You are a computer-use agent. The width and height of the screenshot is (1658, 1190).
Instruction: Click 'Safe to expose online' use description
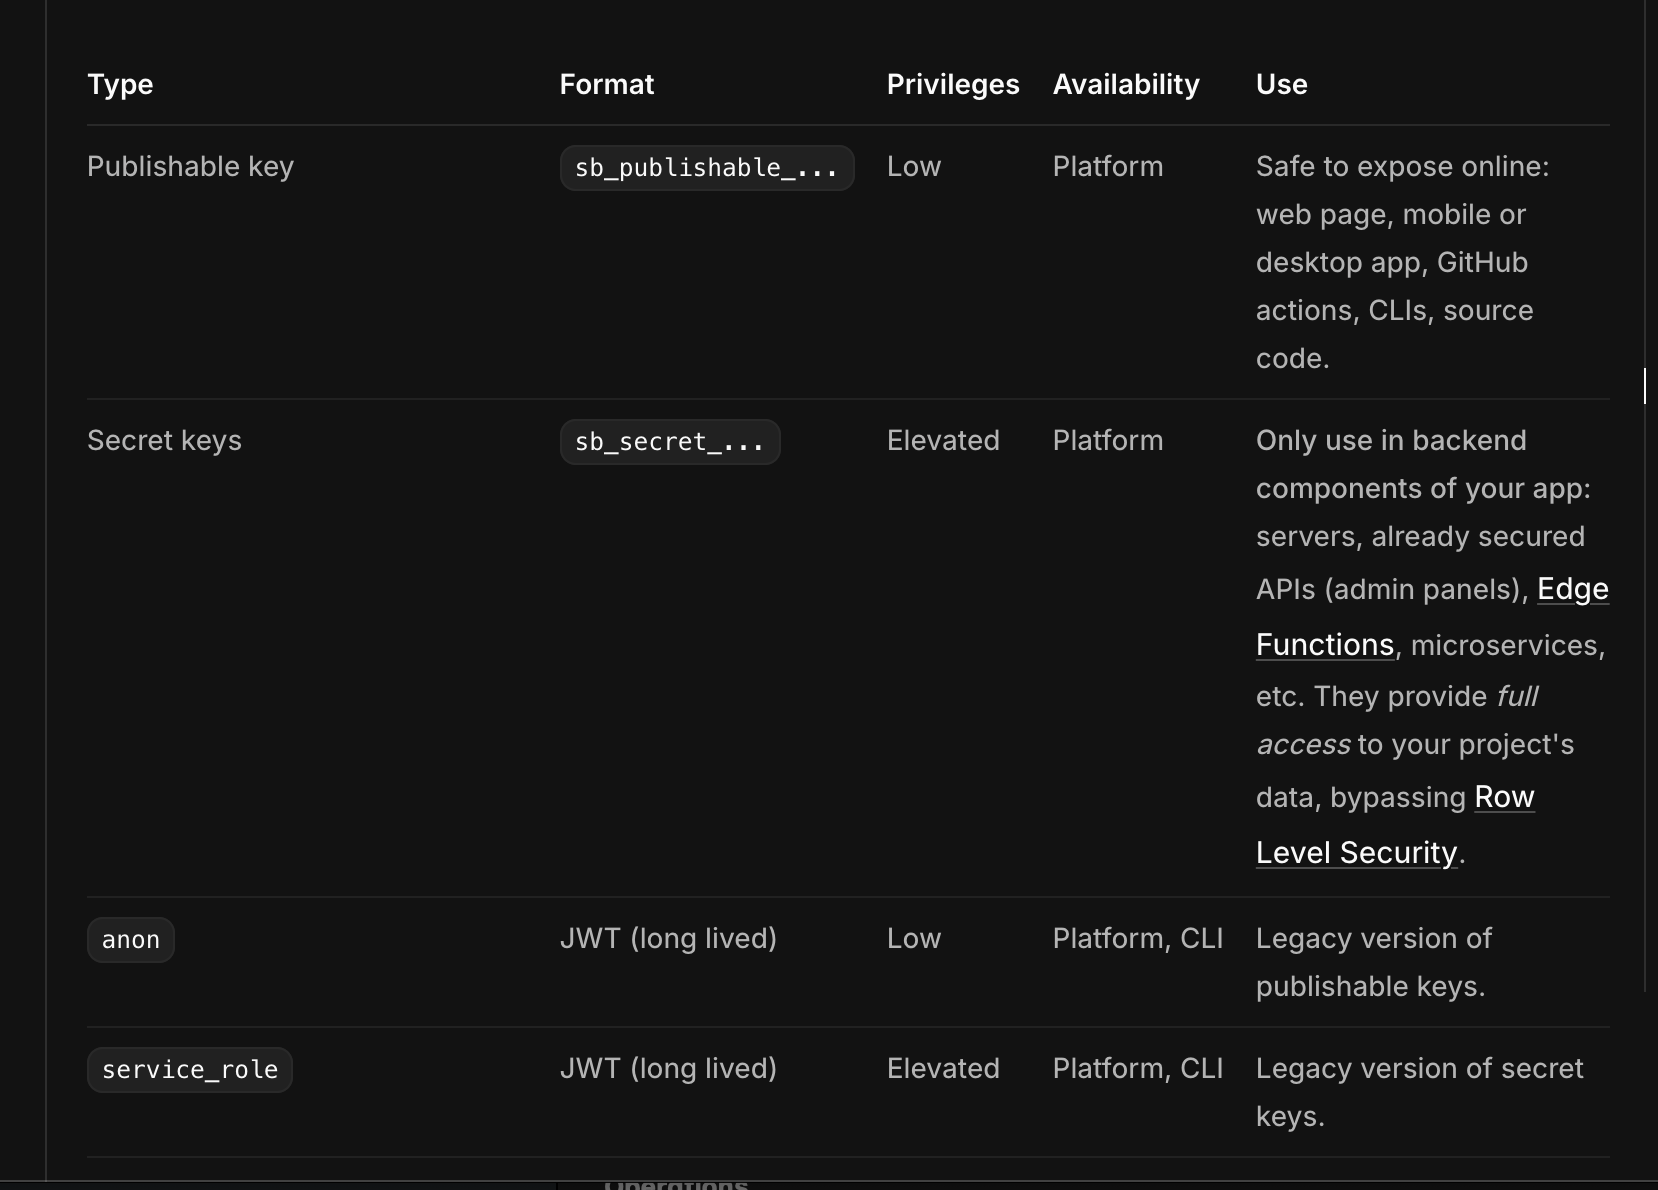tap(1403, 262)
